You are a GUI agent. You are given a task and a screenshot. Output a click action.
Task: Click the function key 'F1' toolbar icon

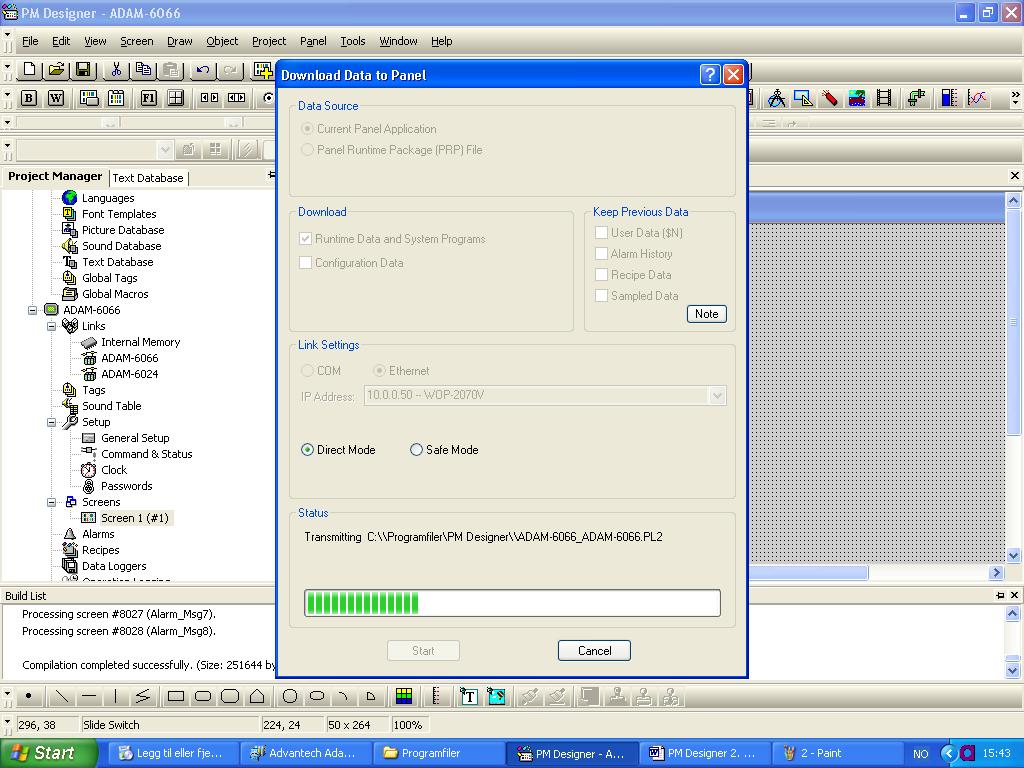[149, 98]
